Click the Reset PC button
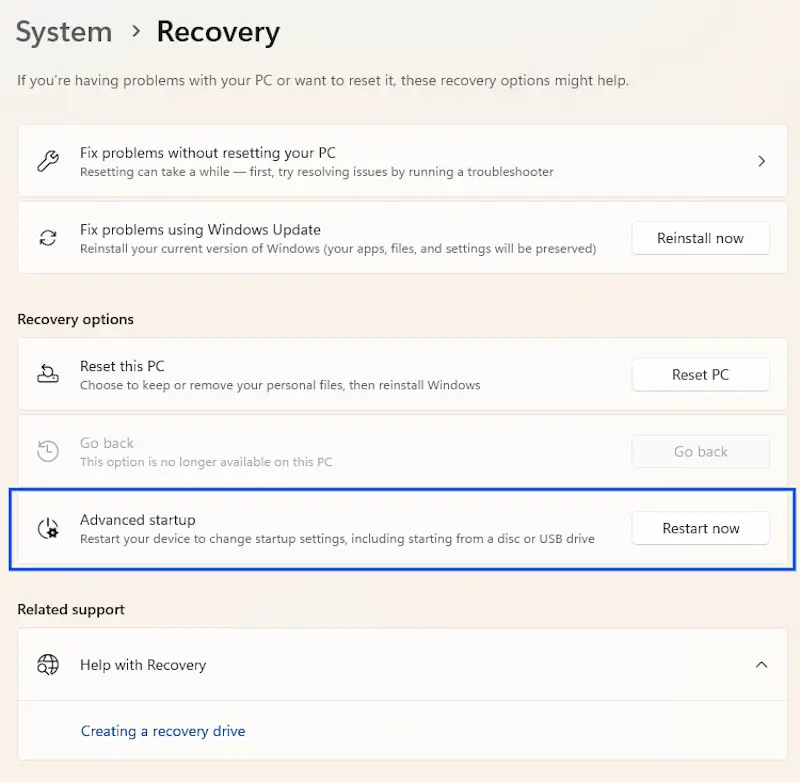This screenshot has width=800, height=782. coord(700,374)
